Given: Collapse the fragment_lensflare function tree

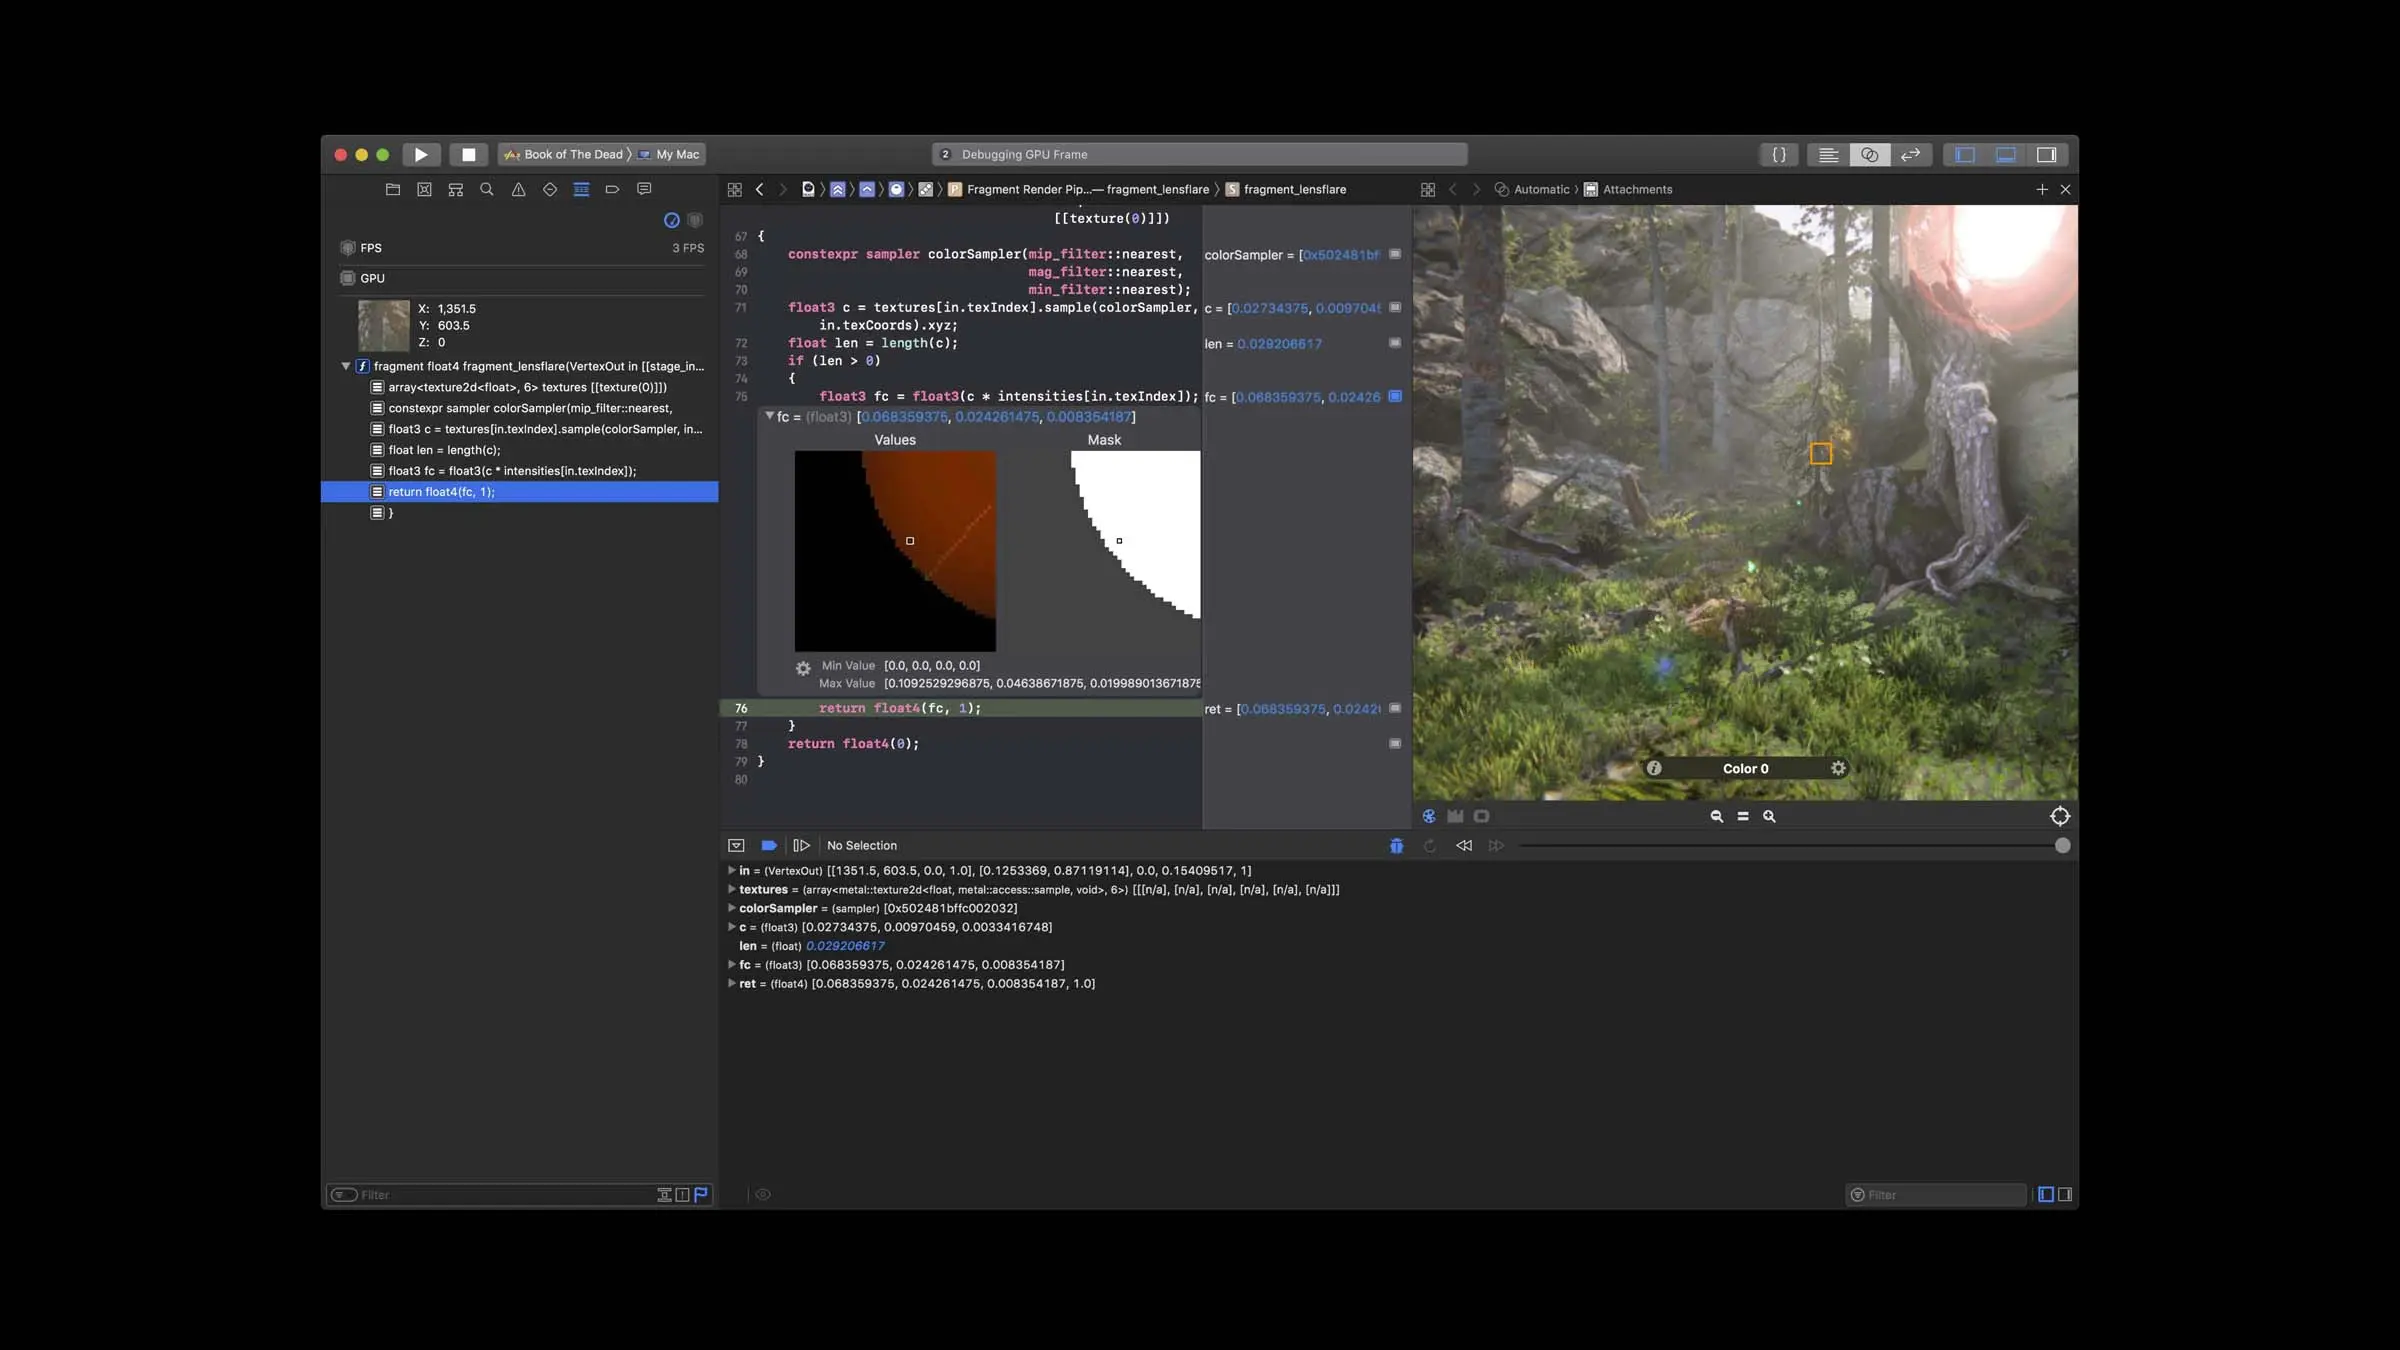Looking at the screenshot, I should 345,366.
